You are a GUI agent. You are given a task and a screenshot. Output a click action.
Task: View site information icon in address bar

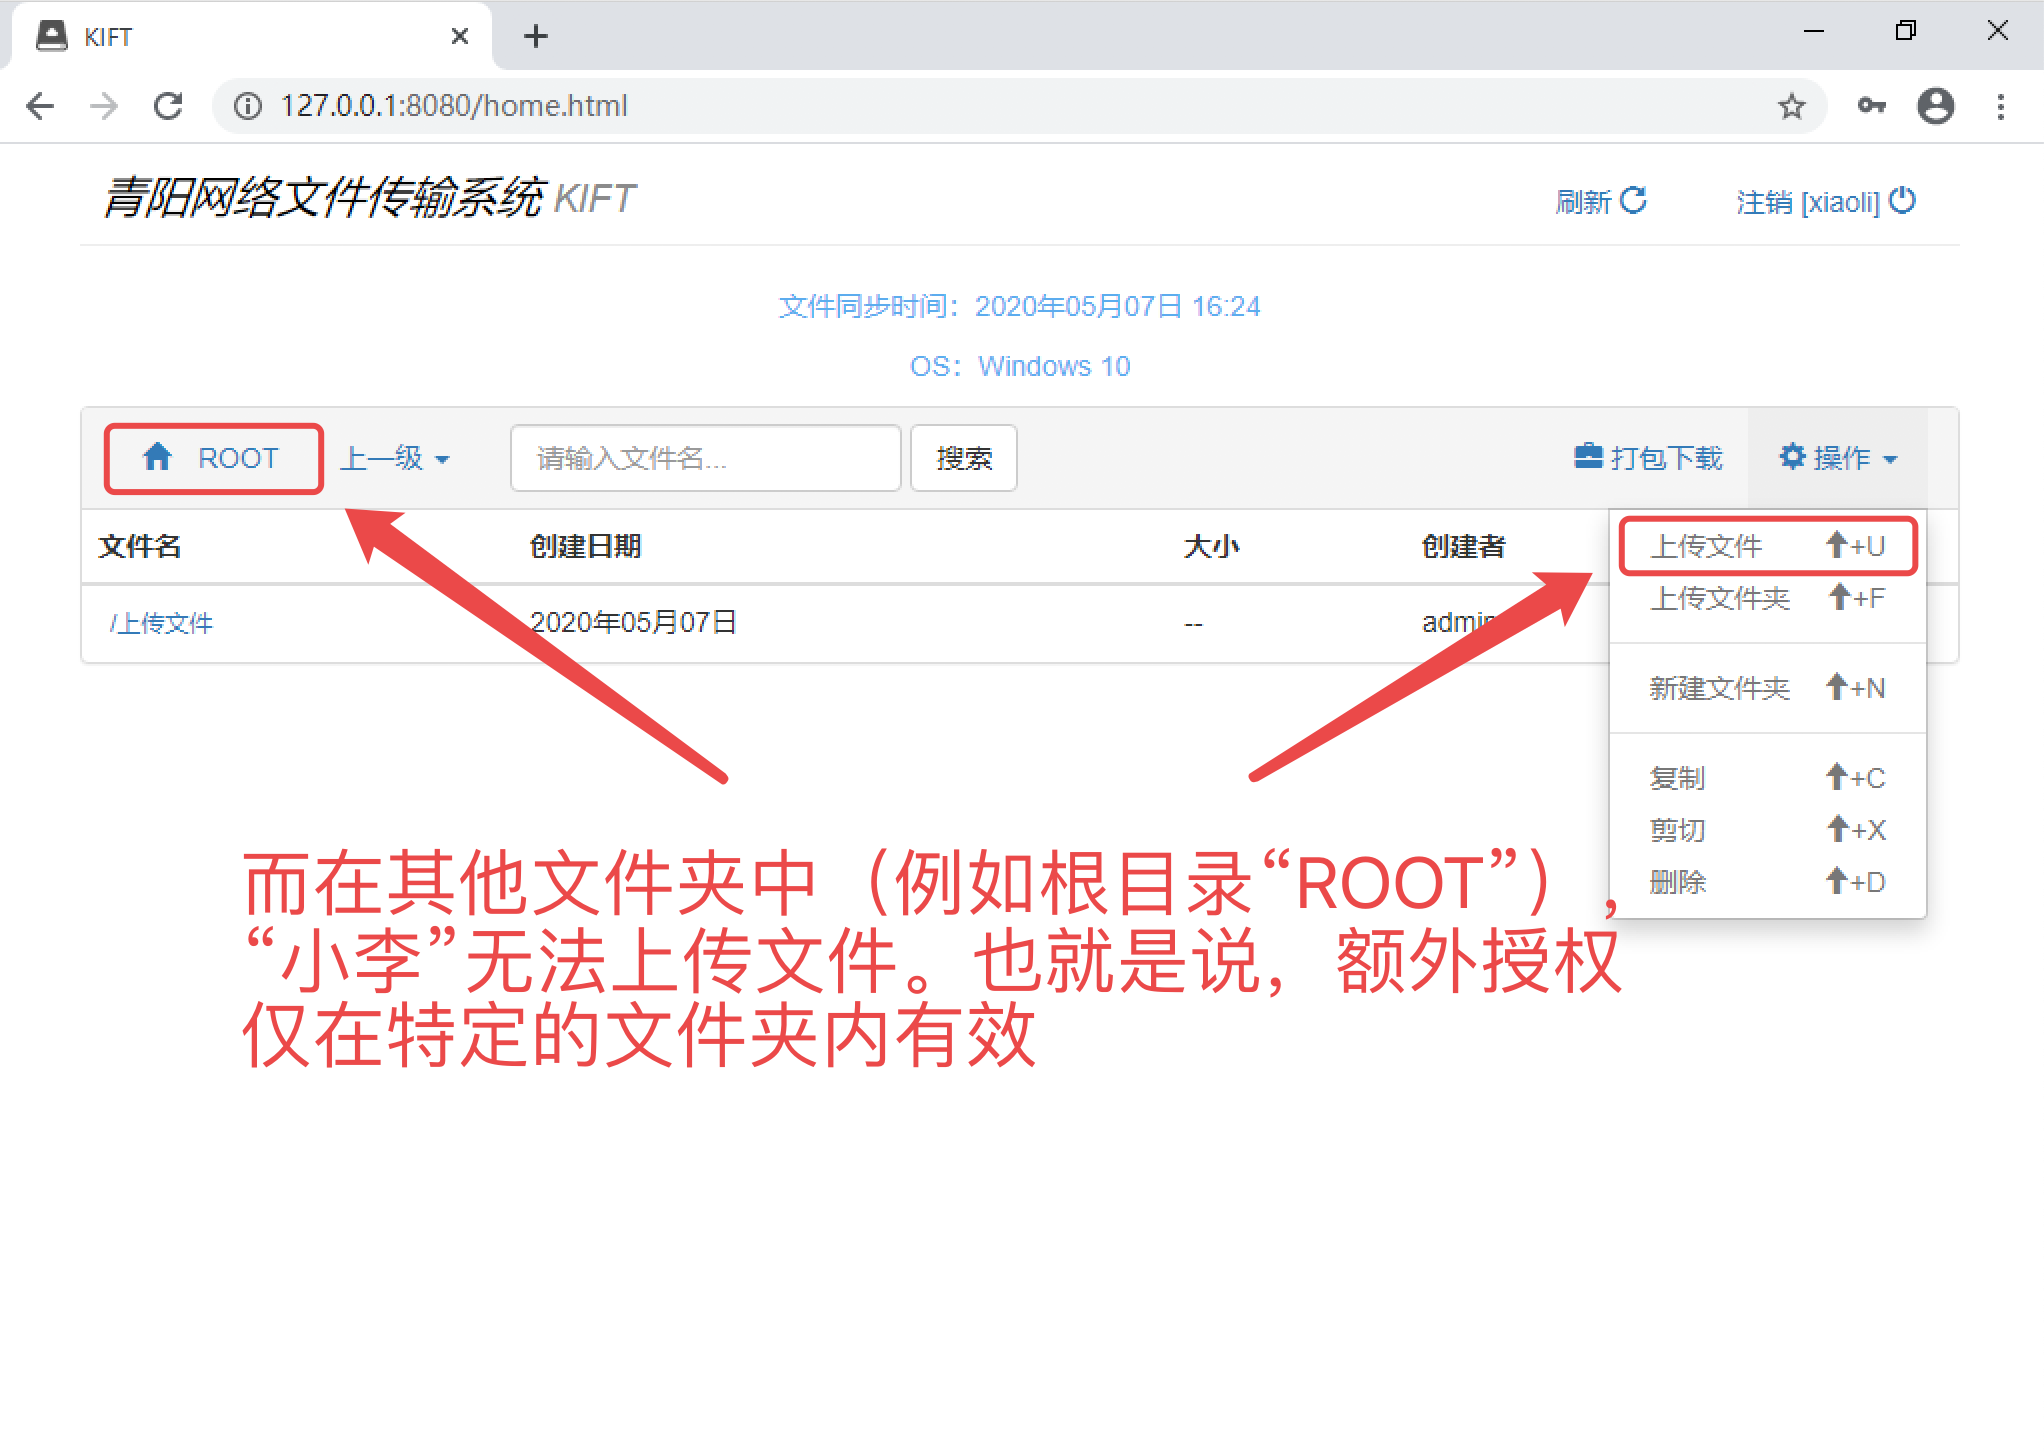point(247,106)
